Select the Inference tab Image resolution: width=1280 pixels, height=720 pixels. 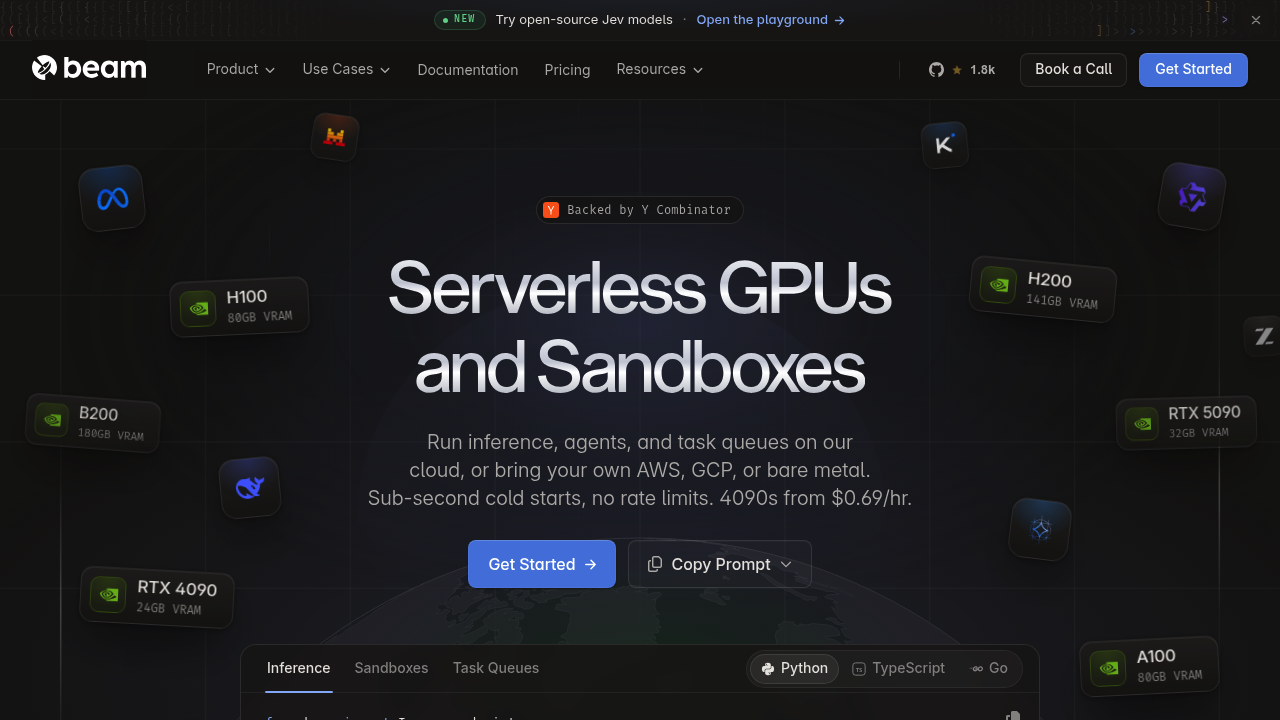point(298,668)
